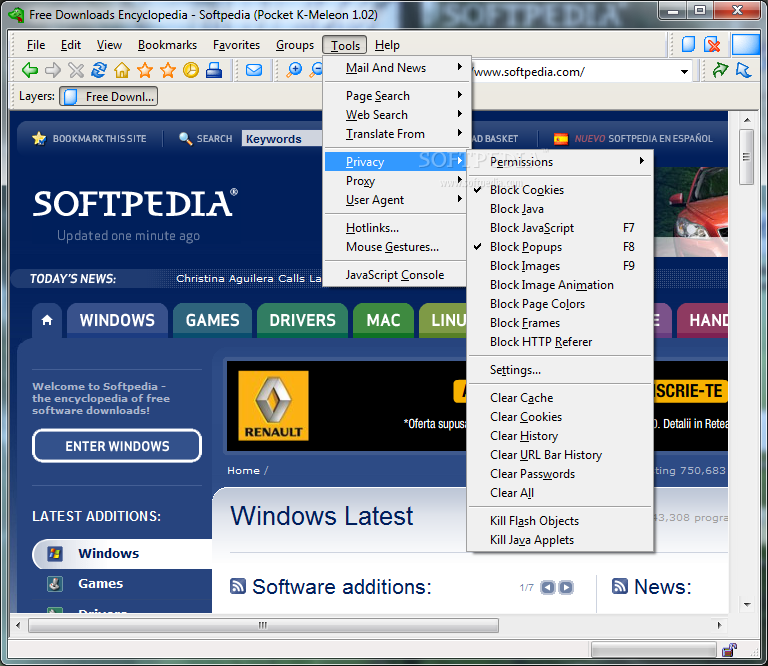
Task: Toggle Block HTTP Referer option
Action: [560, 342]
